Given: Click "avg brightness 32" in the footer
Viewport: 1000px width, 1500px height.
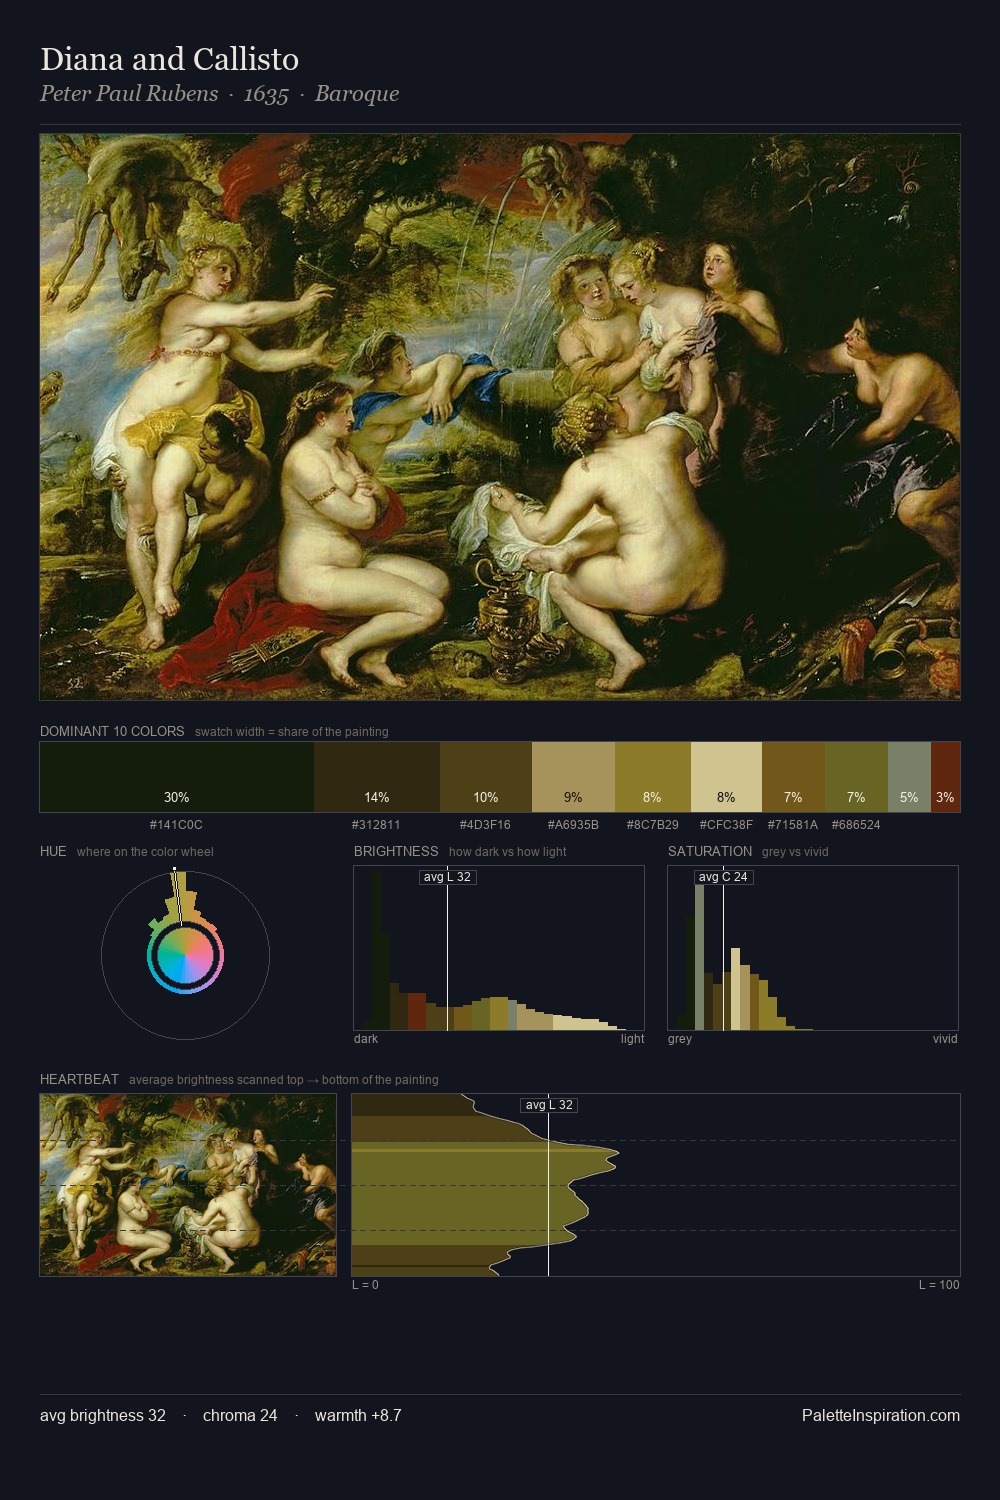Looking at the screenshot, I should click(x=103, y=1415).
